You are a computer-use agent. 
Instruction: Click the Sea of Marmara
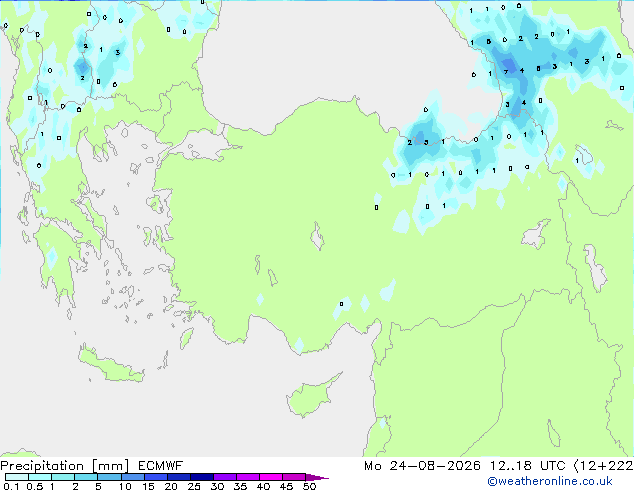coord(200,146)
